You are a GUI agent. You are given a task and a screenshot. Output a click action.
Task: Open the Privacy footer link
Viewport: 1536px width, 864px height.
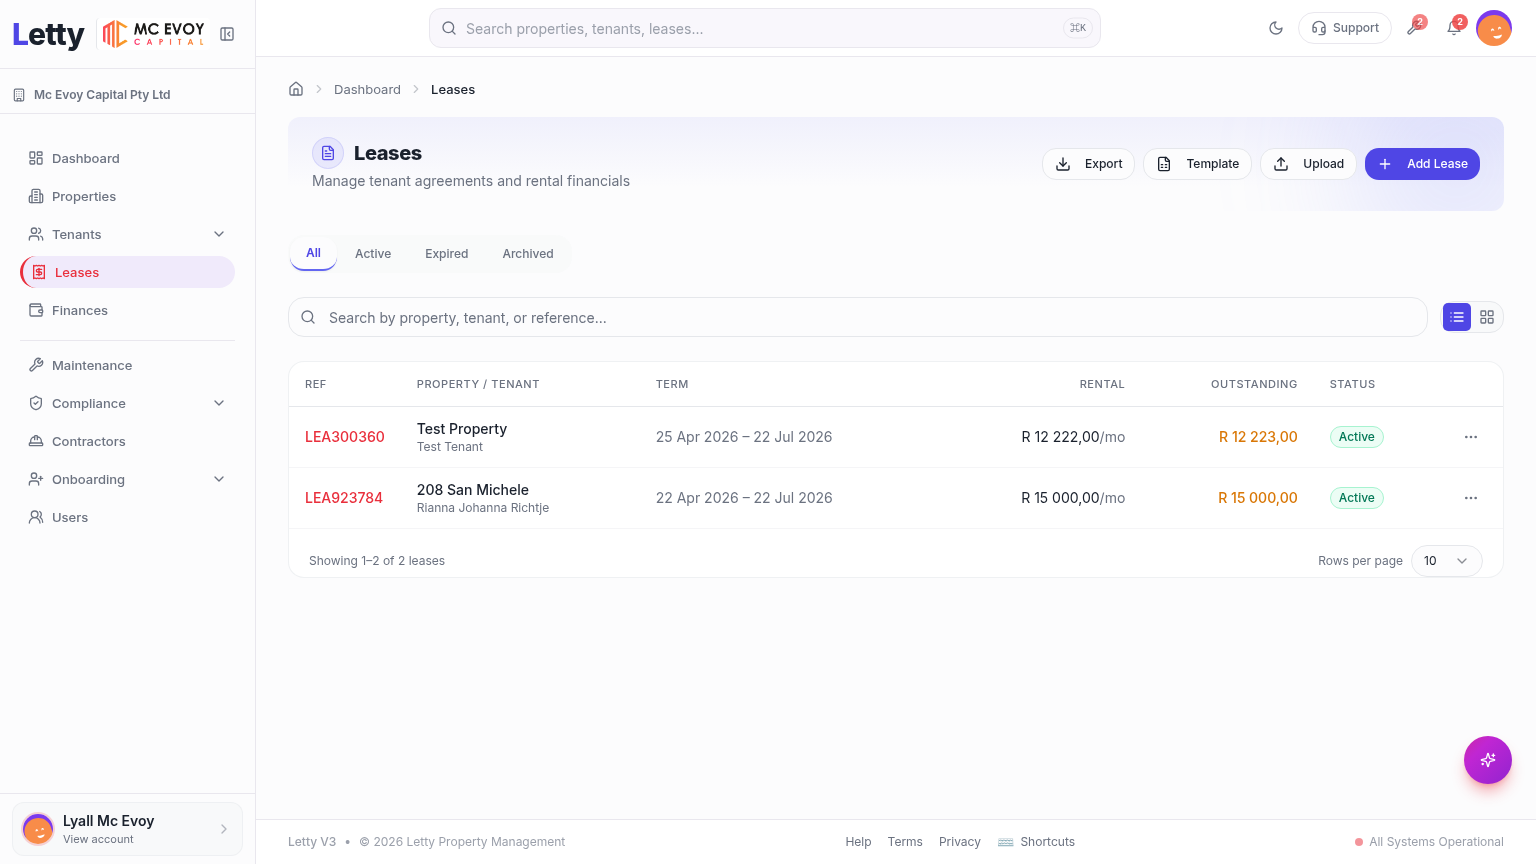960,842
